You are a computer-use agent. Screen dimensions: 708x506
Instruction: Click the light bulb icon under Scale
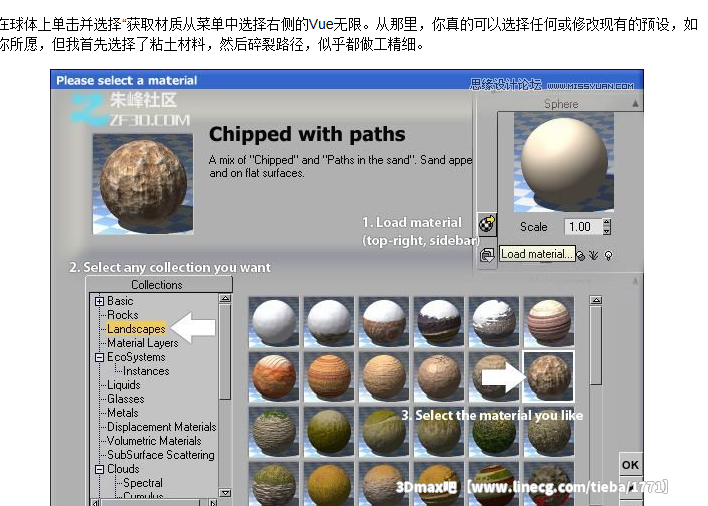(x=609, y=256)
